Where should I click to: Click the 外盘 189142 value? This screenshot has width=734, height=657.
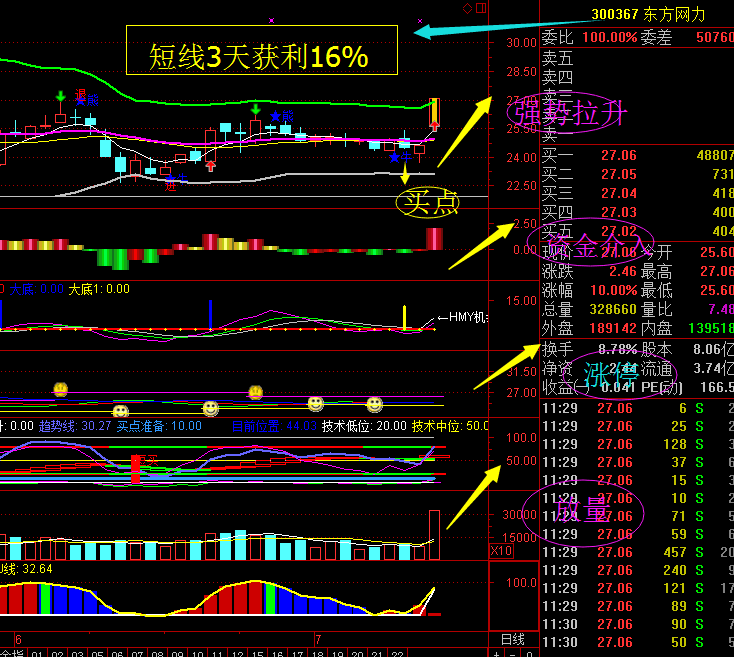pyautogui.click(x=613, y=328)
